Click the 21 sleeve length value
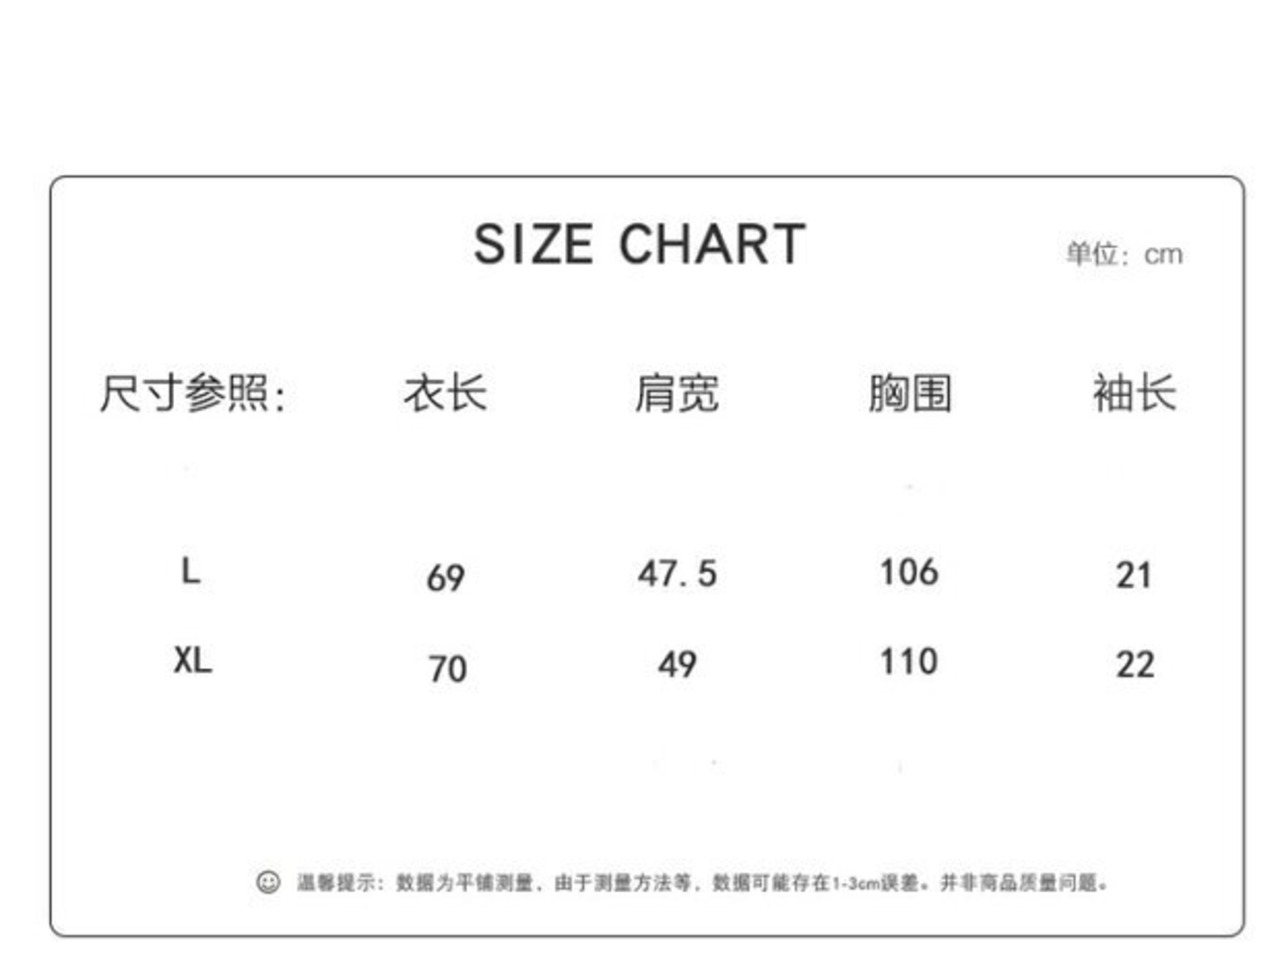The height and width of the screenshot is (966, 1280). [x=1134, y=575]
